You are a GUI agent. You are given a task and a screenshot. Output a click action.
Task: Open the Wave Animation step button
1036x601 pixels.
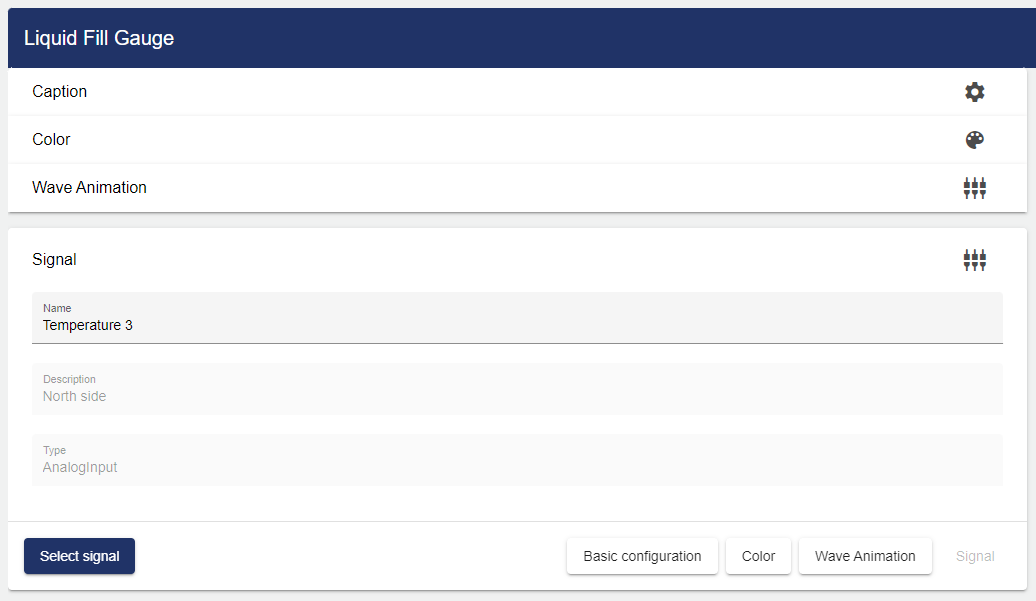(x=865, y=556)
